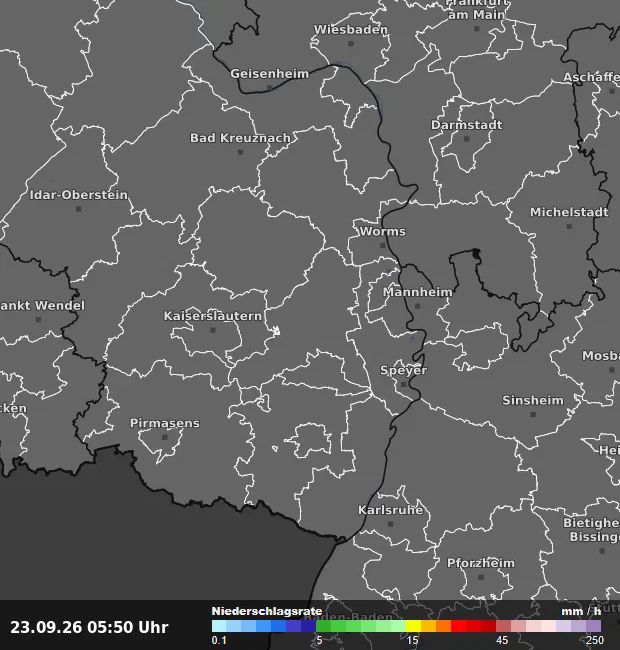Click the Michelstadt city label
Screen dimensions: 620x650
(569, 212)
